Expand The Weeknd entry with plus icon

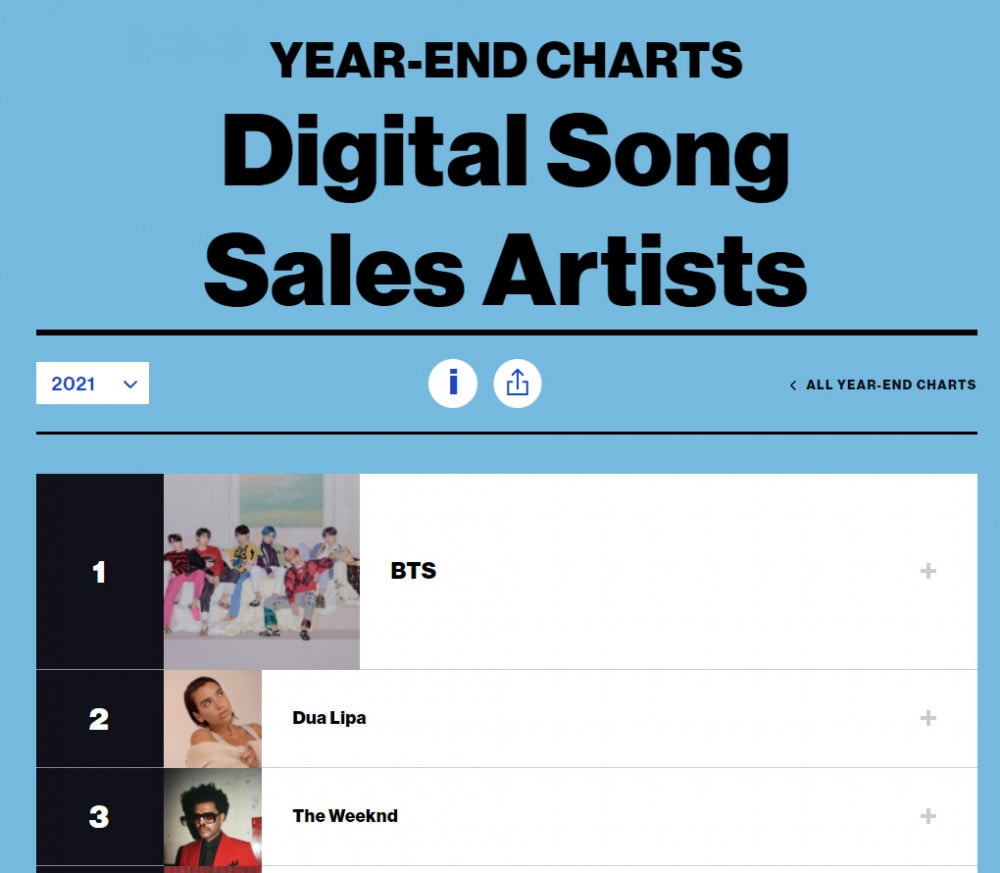(x=928, y=816)
